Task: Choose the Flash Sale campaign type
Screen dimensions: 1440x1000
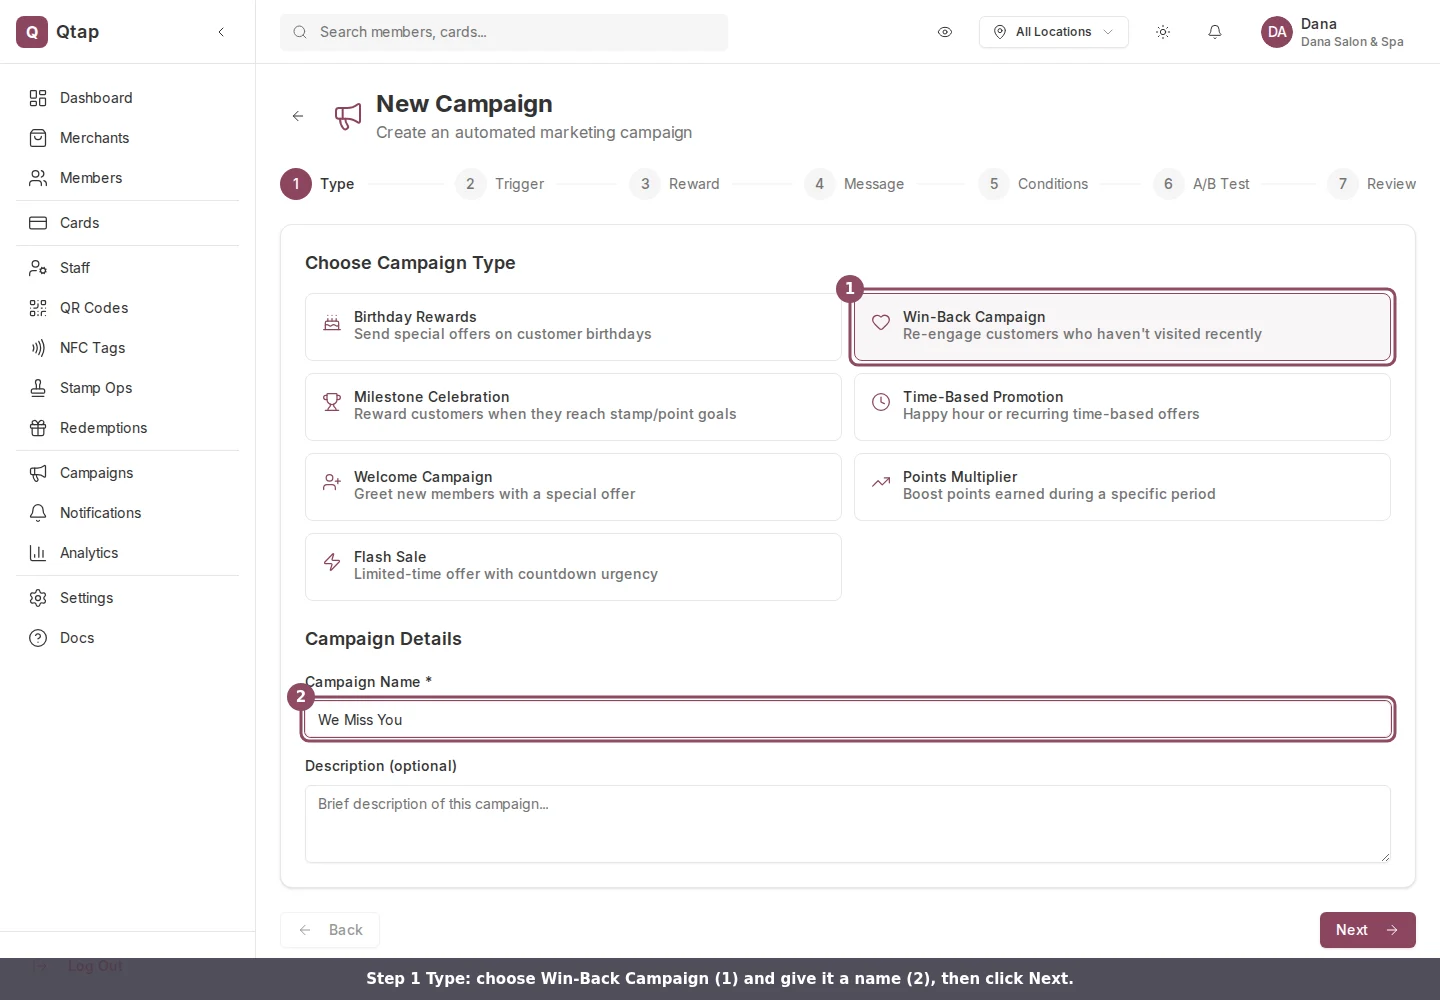Action: pos(573,567)
